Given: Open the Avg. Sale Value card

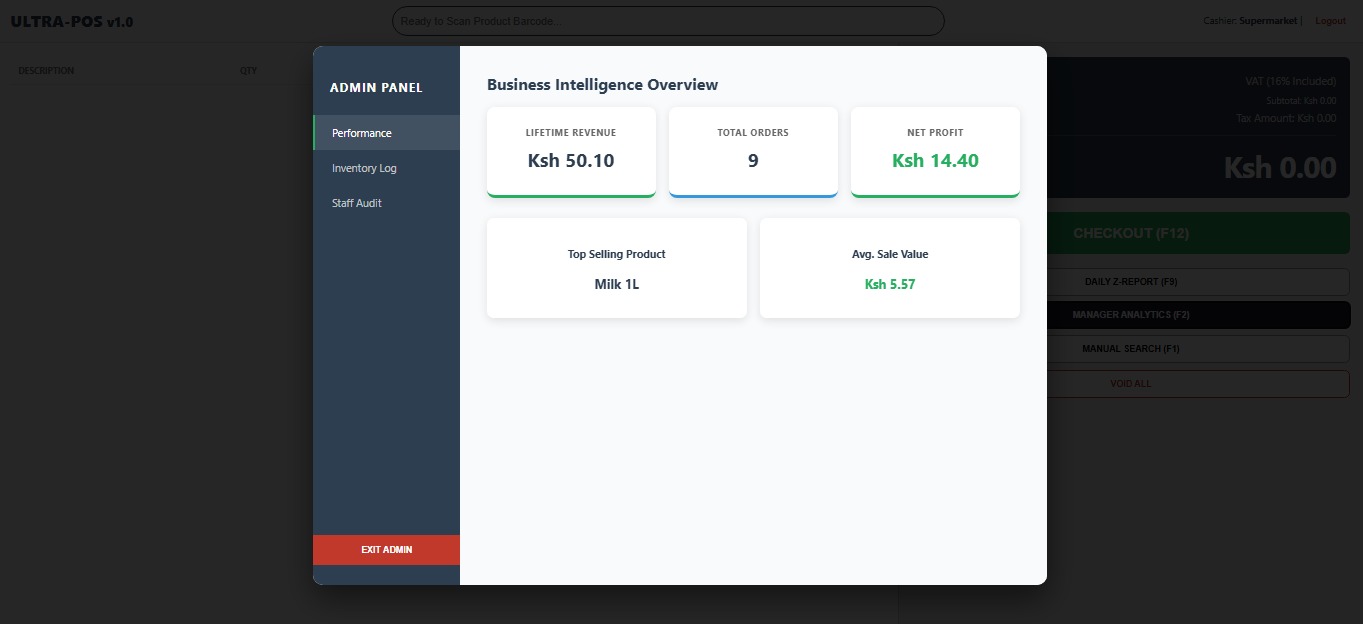Looking at the screenshot, I should click(x=889, y=267).
